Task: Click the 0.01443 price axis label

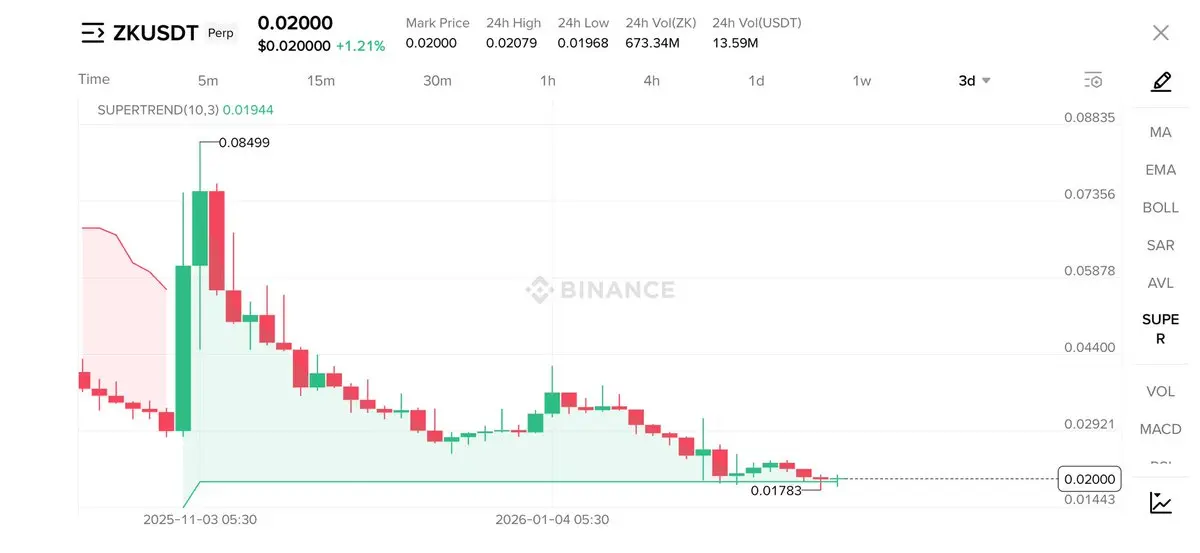Action: (x=1089, y=499)
